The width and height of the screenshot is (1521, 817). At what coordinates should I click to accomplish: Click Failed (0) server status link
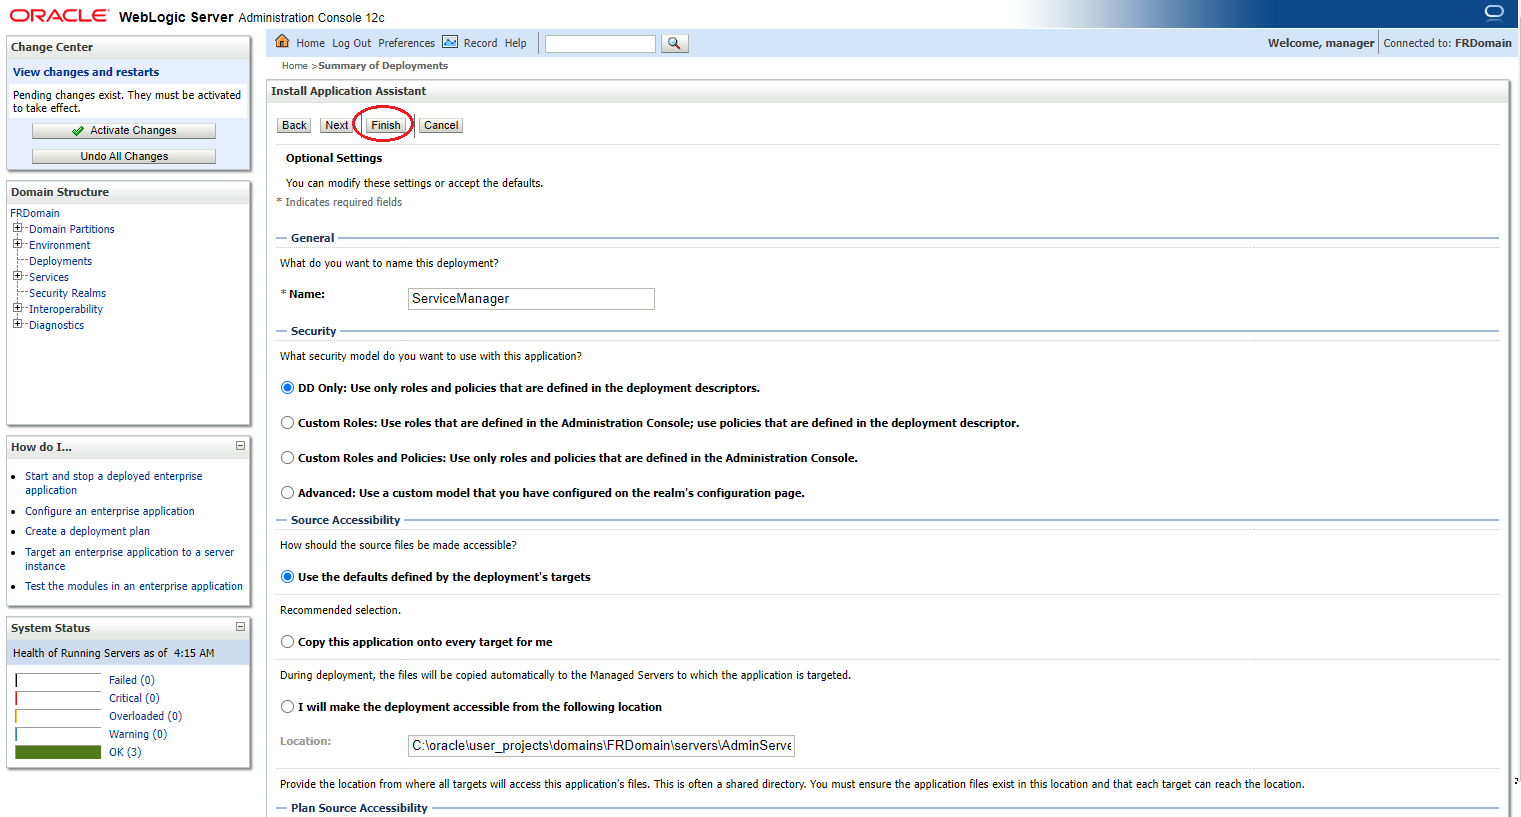pyautogui.click(x=132, y=680)
